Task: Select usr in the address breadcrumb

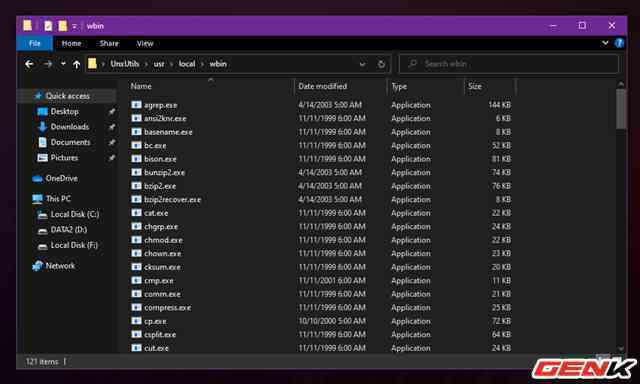Action: click(159, 64)
